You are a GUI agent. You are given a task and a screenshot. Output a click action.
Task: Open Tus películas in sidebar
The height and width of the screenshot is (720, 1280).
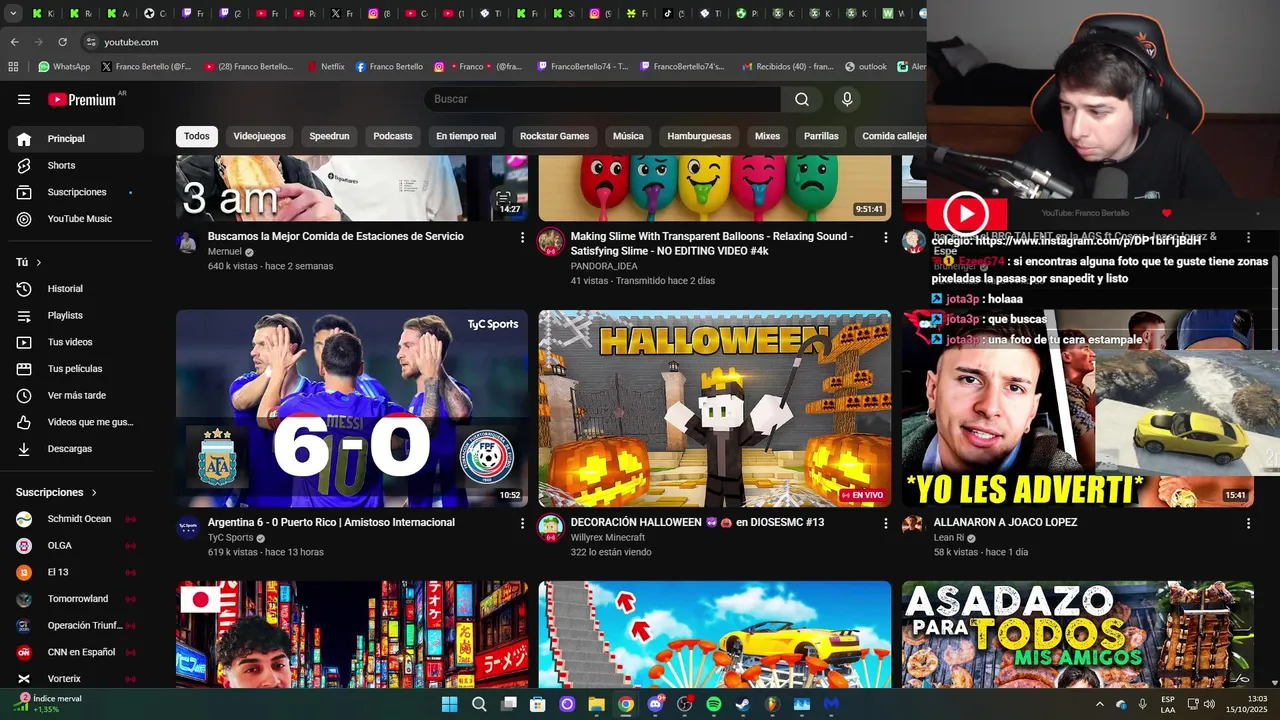pyautogui.click(x=76, y=369)
